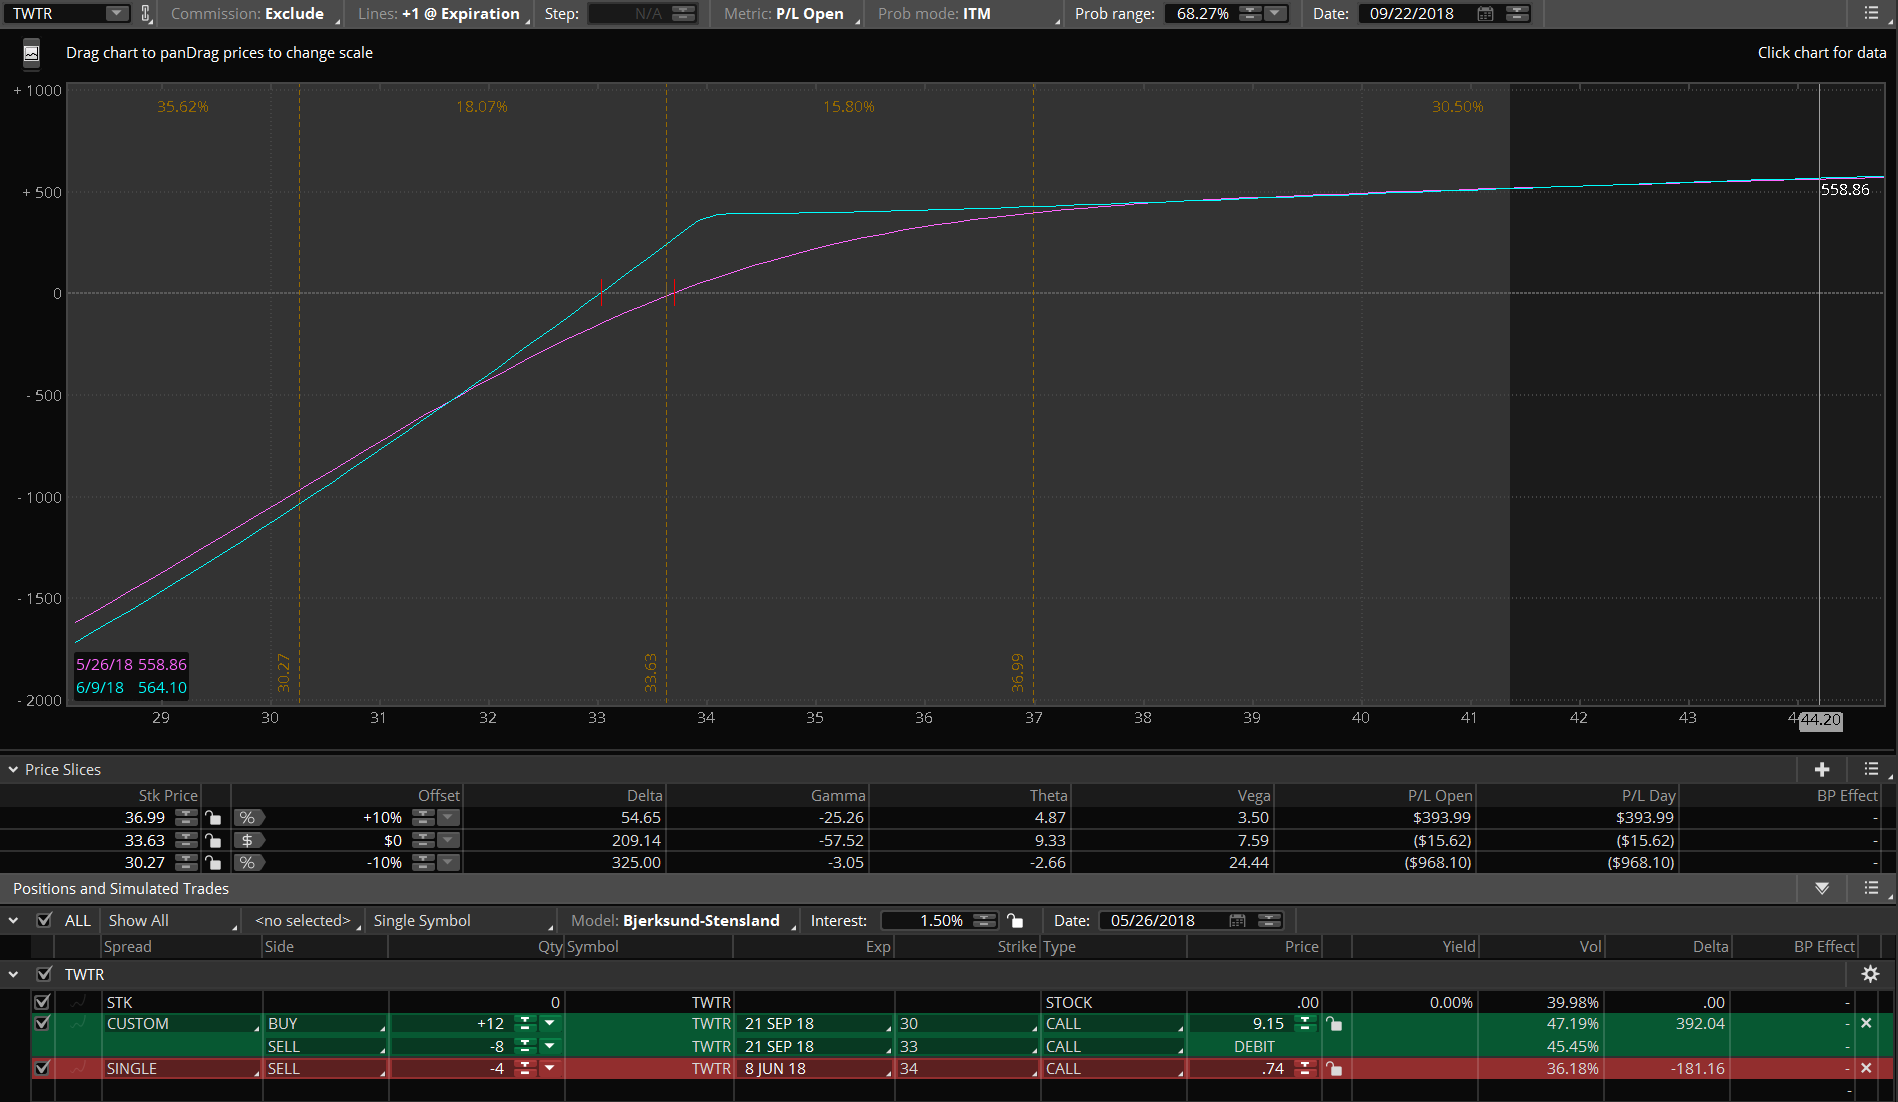Click the symbol link icon next to TWTR

pos(146,14)
